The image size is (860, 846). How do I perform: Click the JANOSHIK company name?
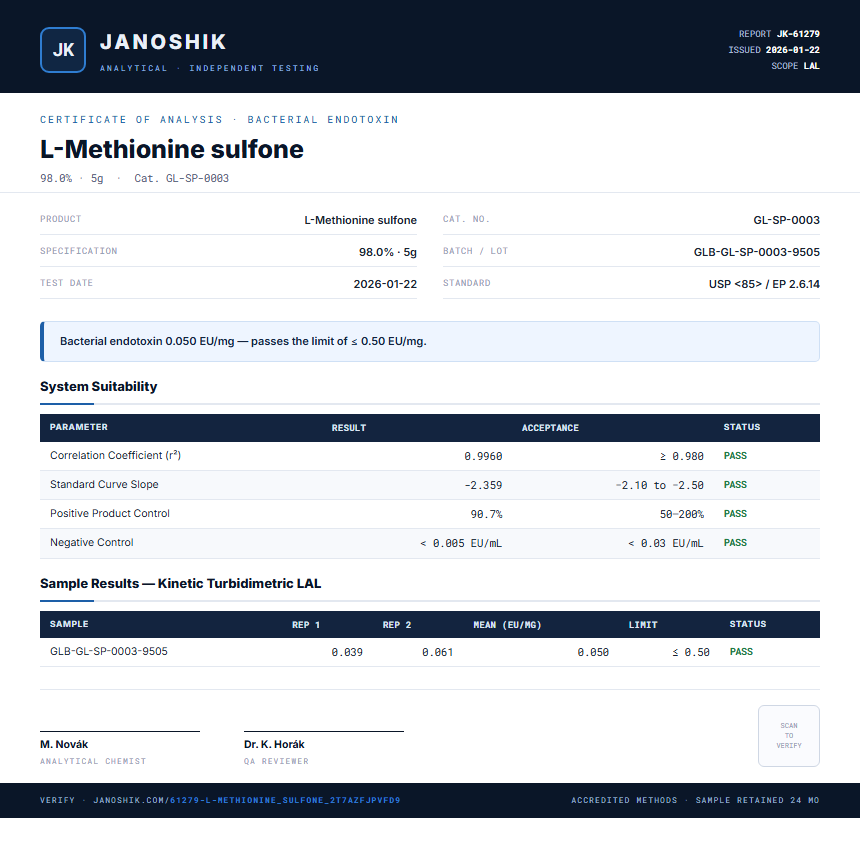coord(163,42)
